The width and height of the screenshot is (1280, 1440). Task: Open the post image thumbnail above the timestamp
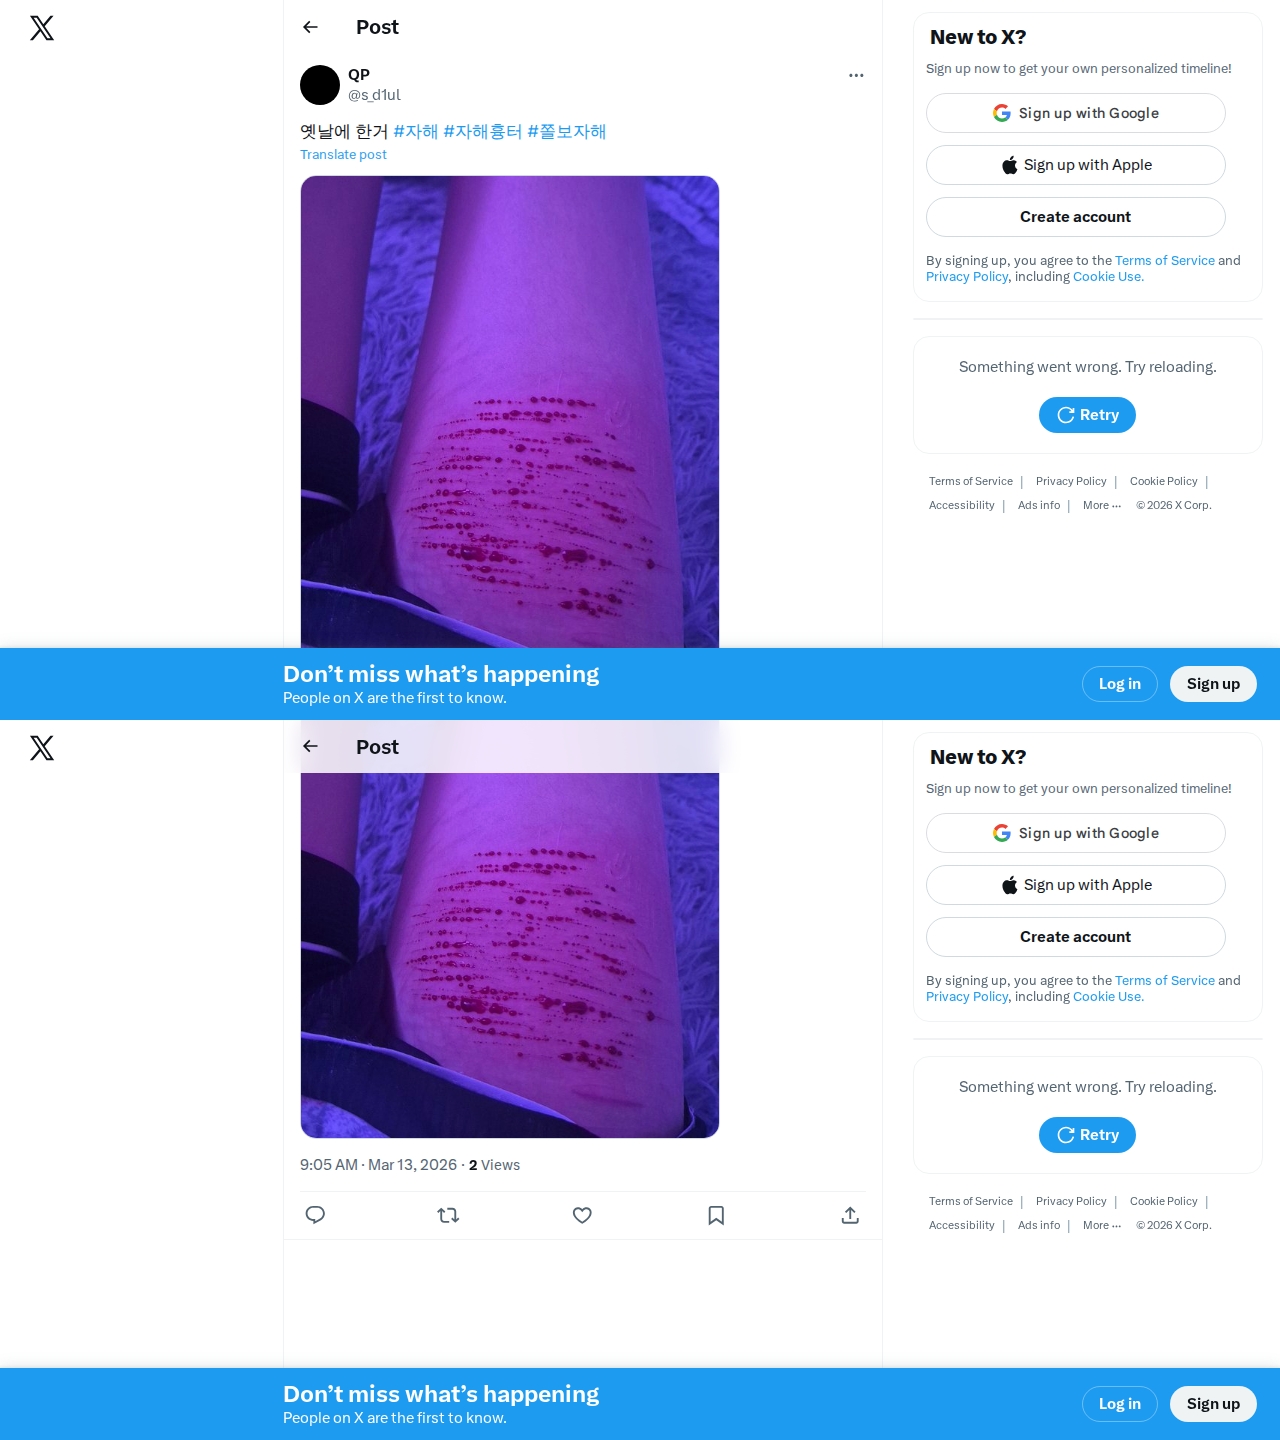point(510,955)
